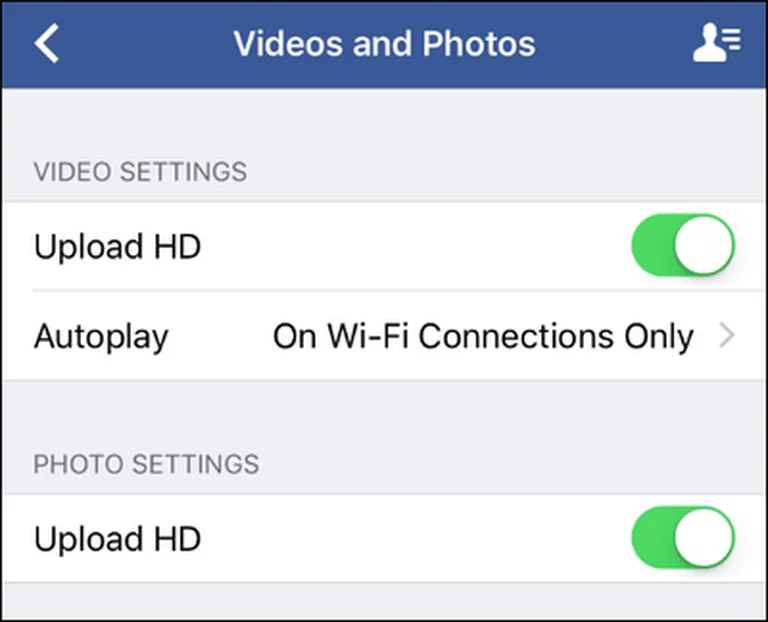Select the On Wi-Fi Connections Only value
Screen dimensions: 768x622
[483, 337]
